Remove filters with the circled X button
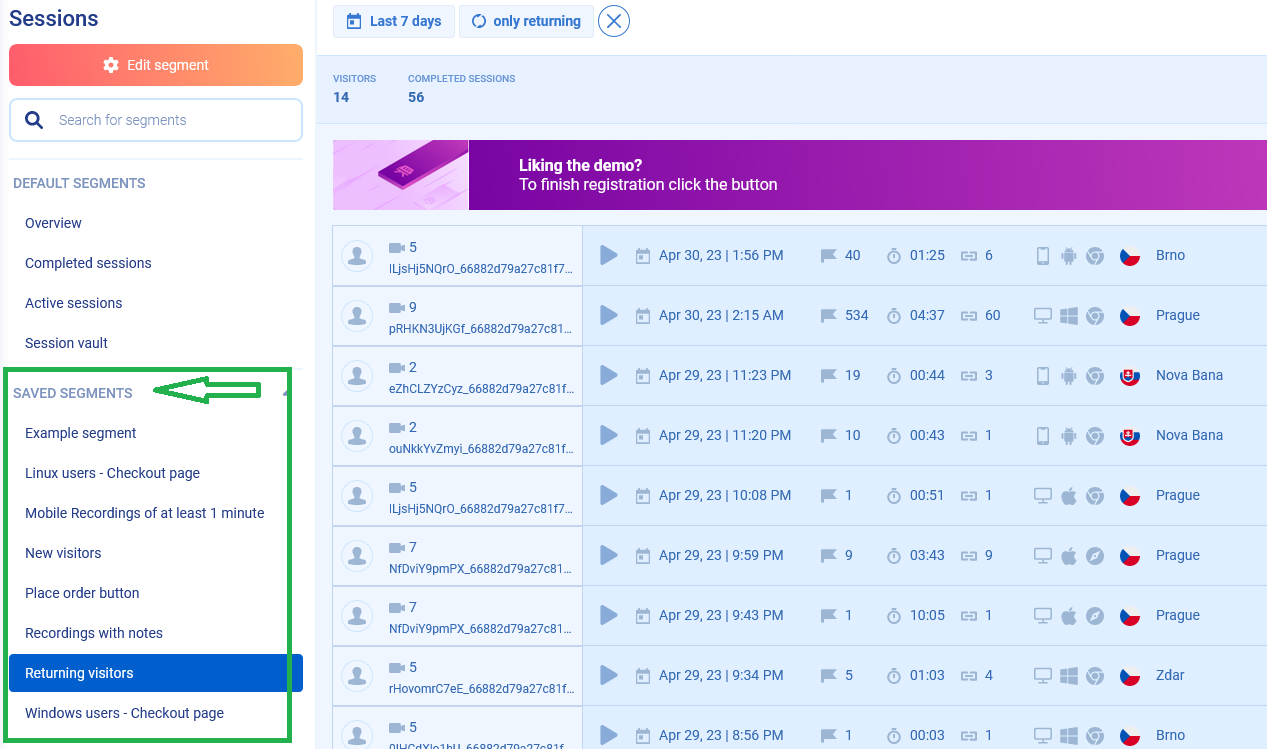 click(x=614, y=21)
